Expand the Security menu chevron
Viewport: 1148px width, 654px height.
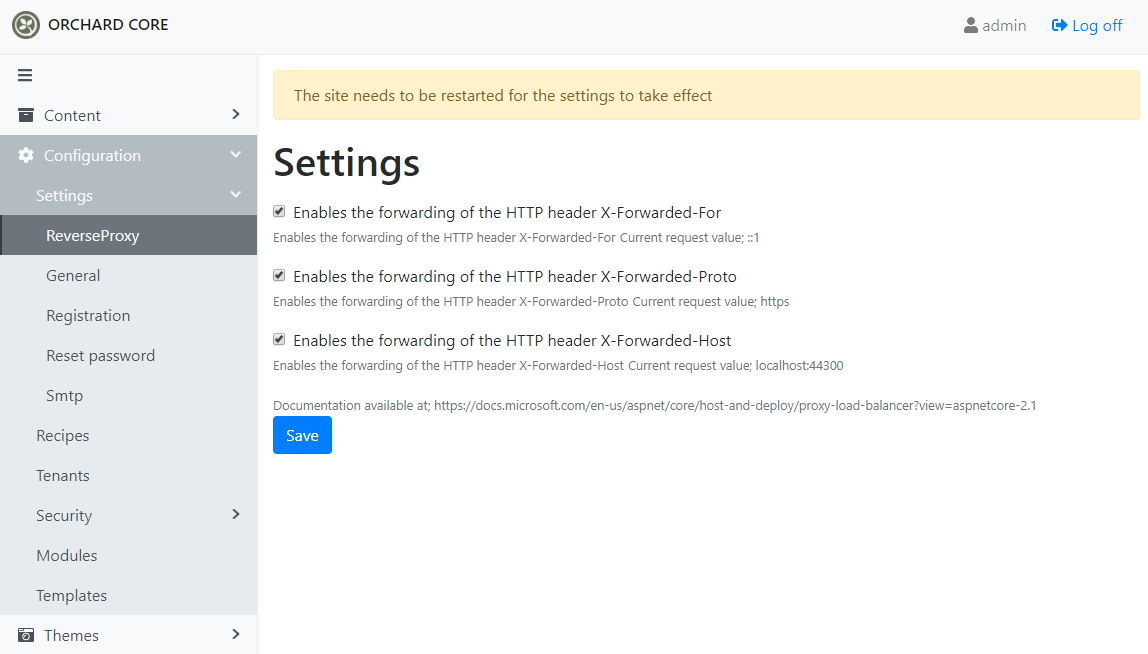236,514
